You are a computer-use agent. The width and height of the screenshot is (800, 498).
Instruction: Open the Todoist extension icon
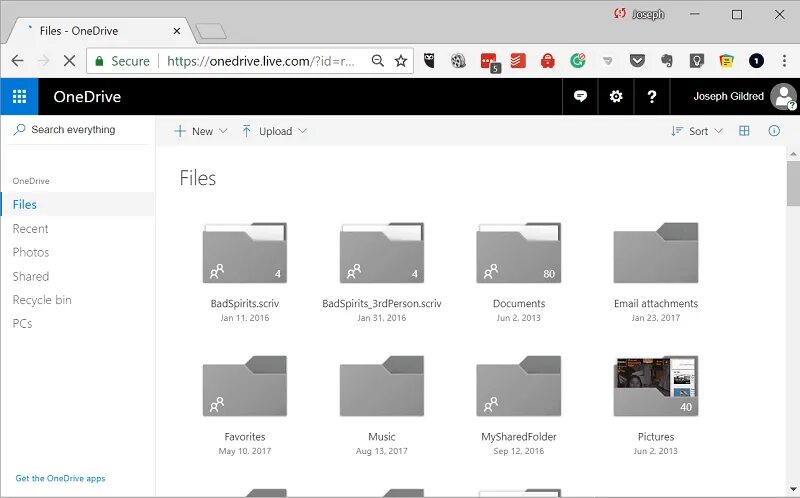click(x=518, y=61)
